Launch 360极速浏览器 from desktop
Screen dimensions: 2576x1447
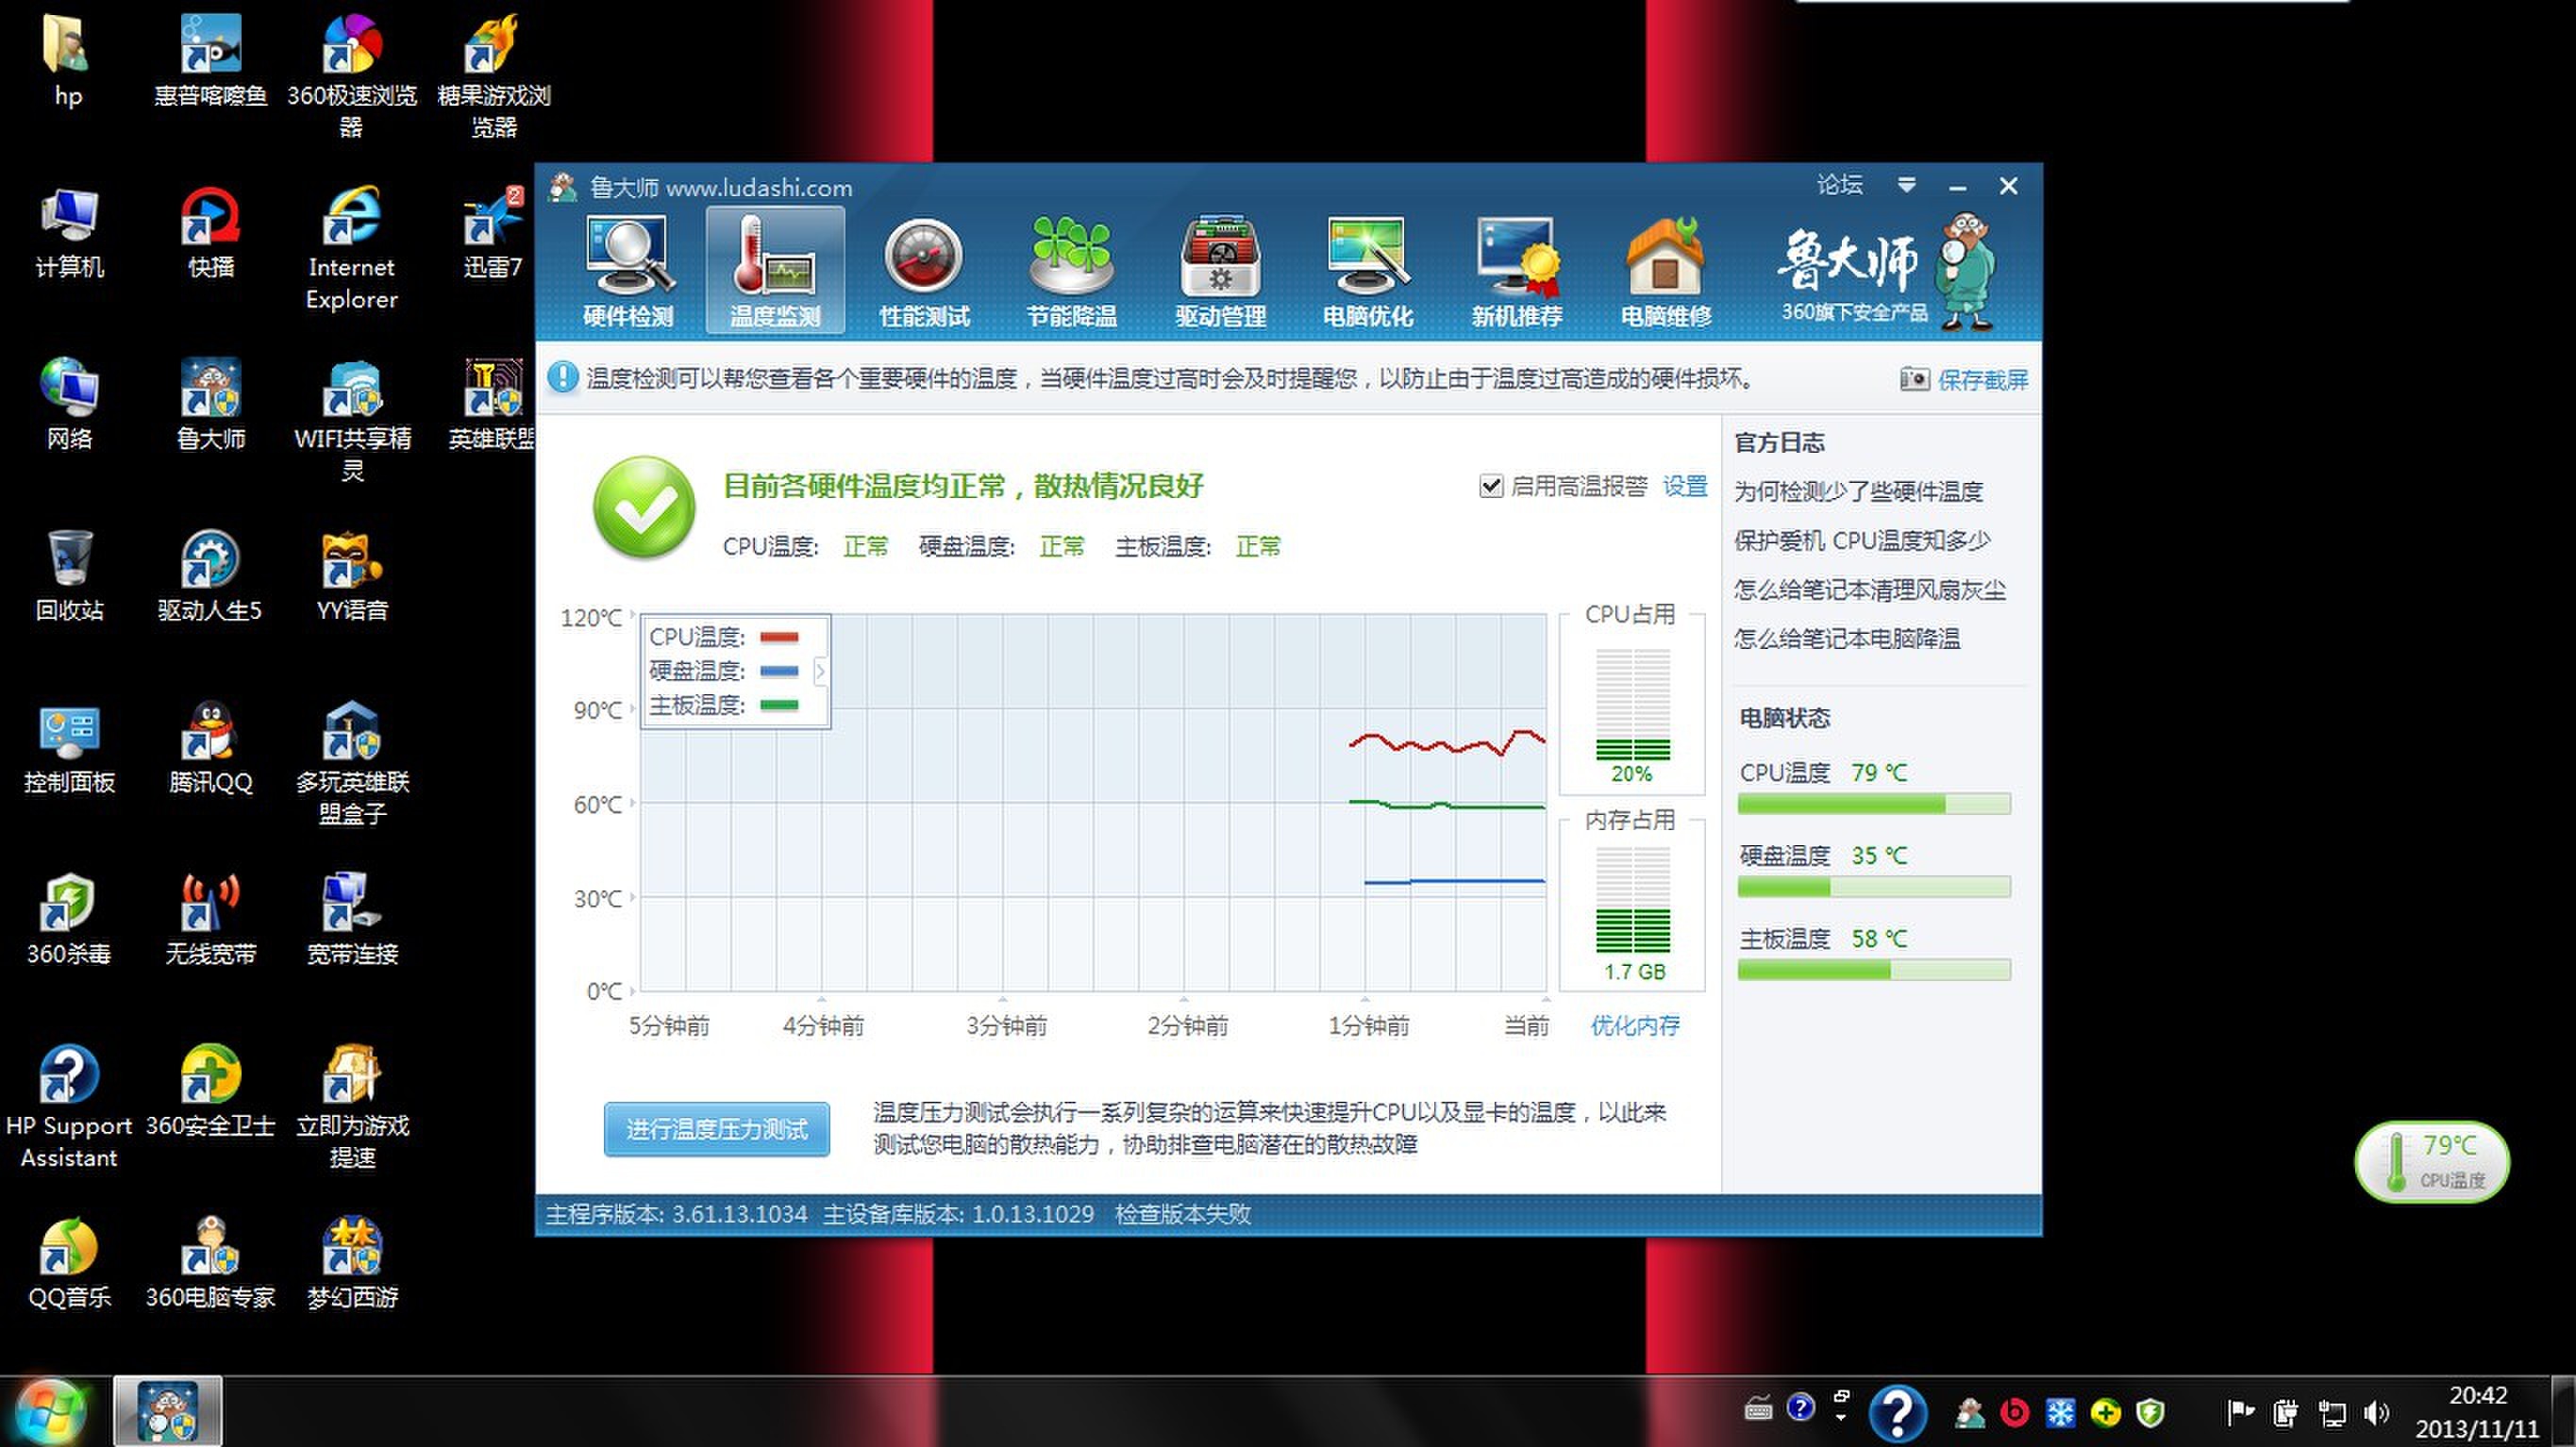pos(351,75)
